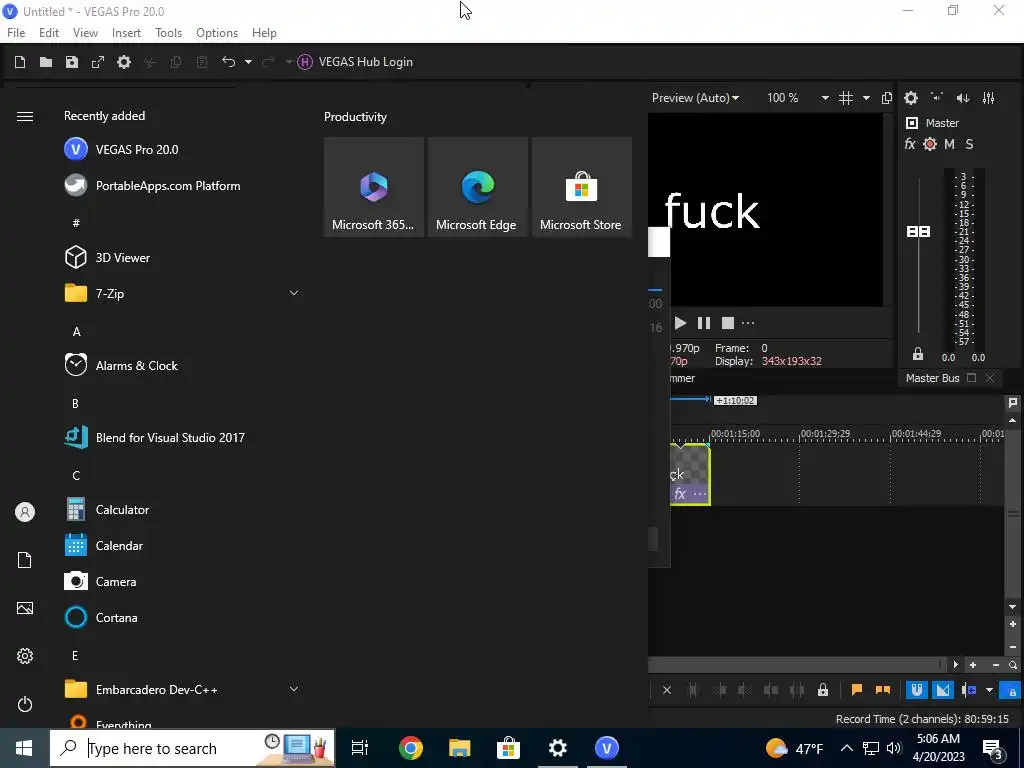Open the overlays dropdown arrow beside grid icon
Screen dimensions: 1024x768
click(x=866, y=98)
